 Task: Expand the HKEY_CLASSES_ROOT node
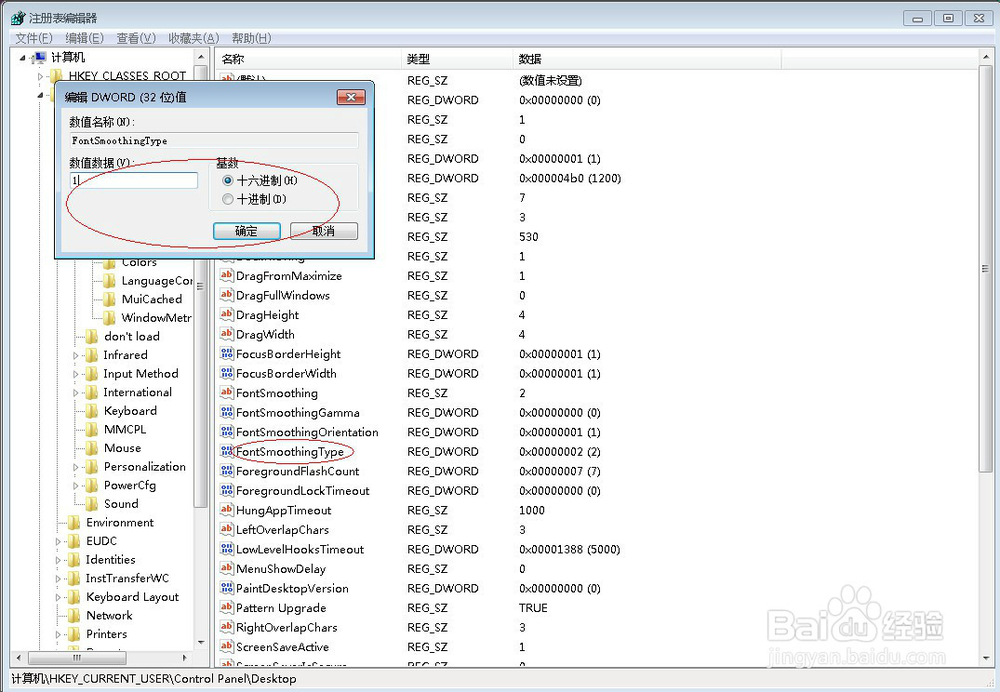click(41, 75)
